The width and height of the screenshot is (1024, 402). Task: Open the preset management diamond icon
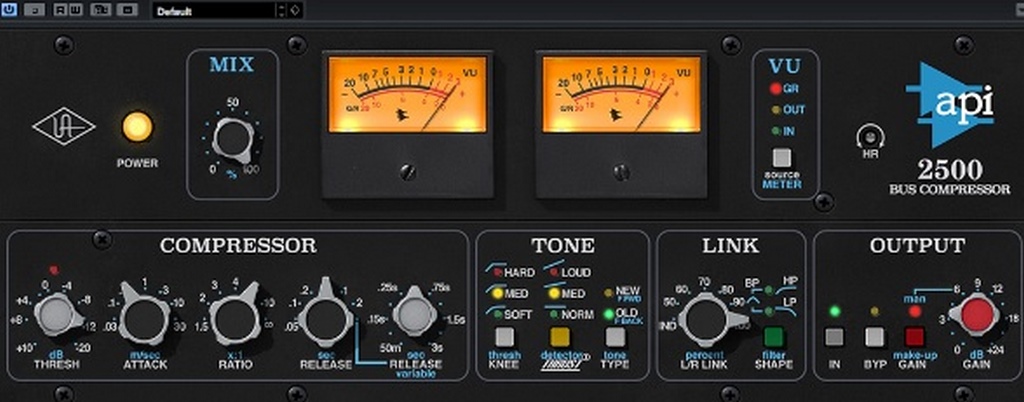coord(295,10)
